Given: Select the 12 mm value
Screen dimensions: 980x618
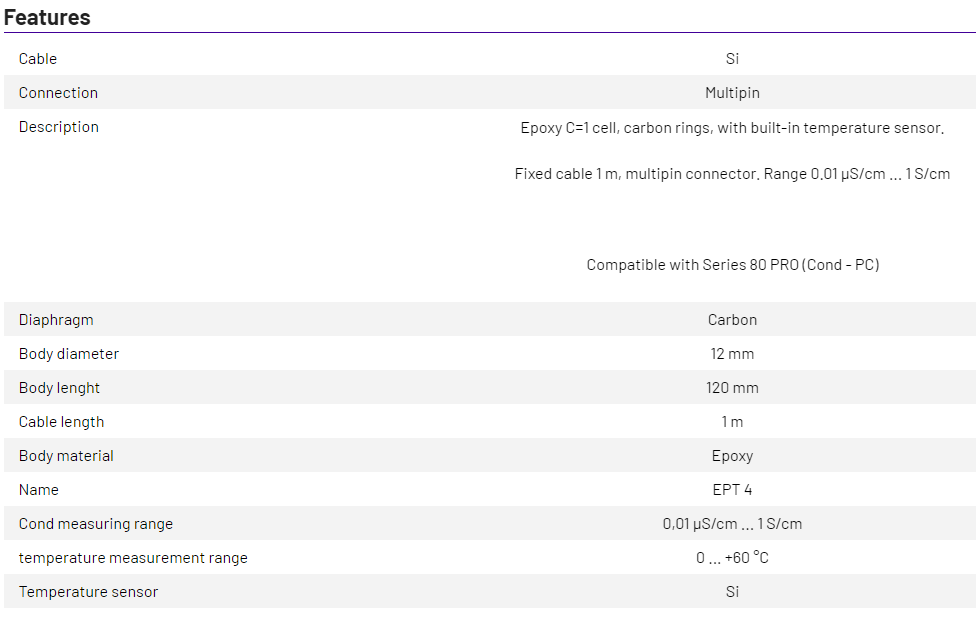Looking at the screenshot, I should 732,354.
